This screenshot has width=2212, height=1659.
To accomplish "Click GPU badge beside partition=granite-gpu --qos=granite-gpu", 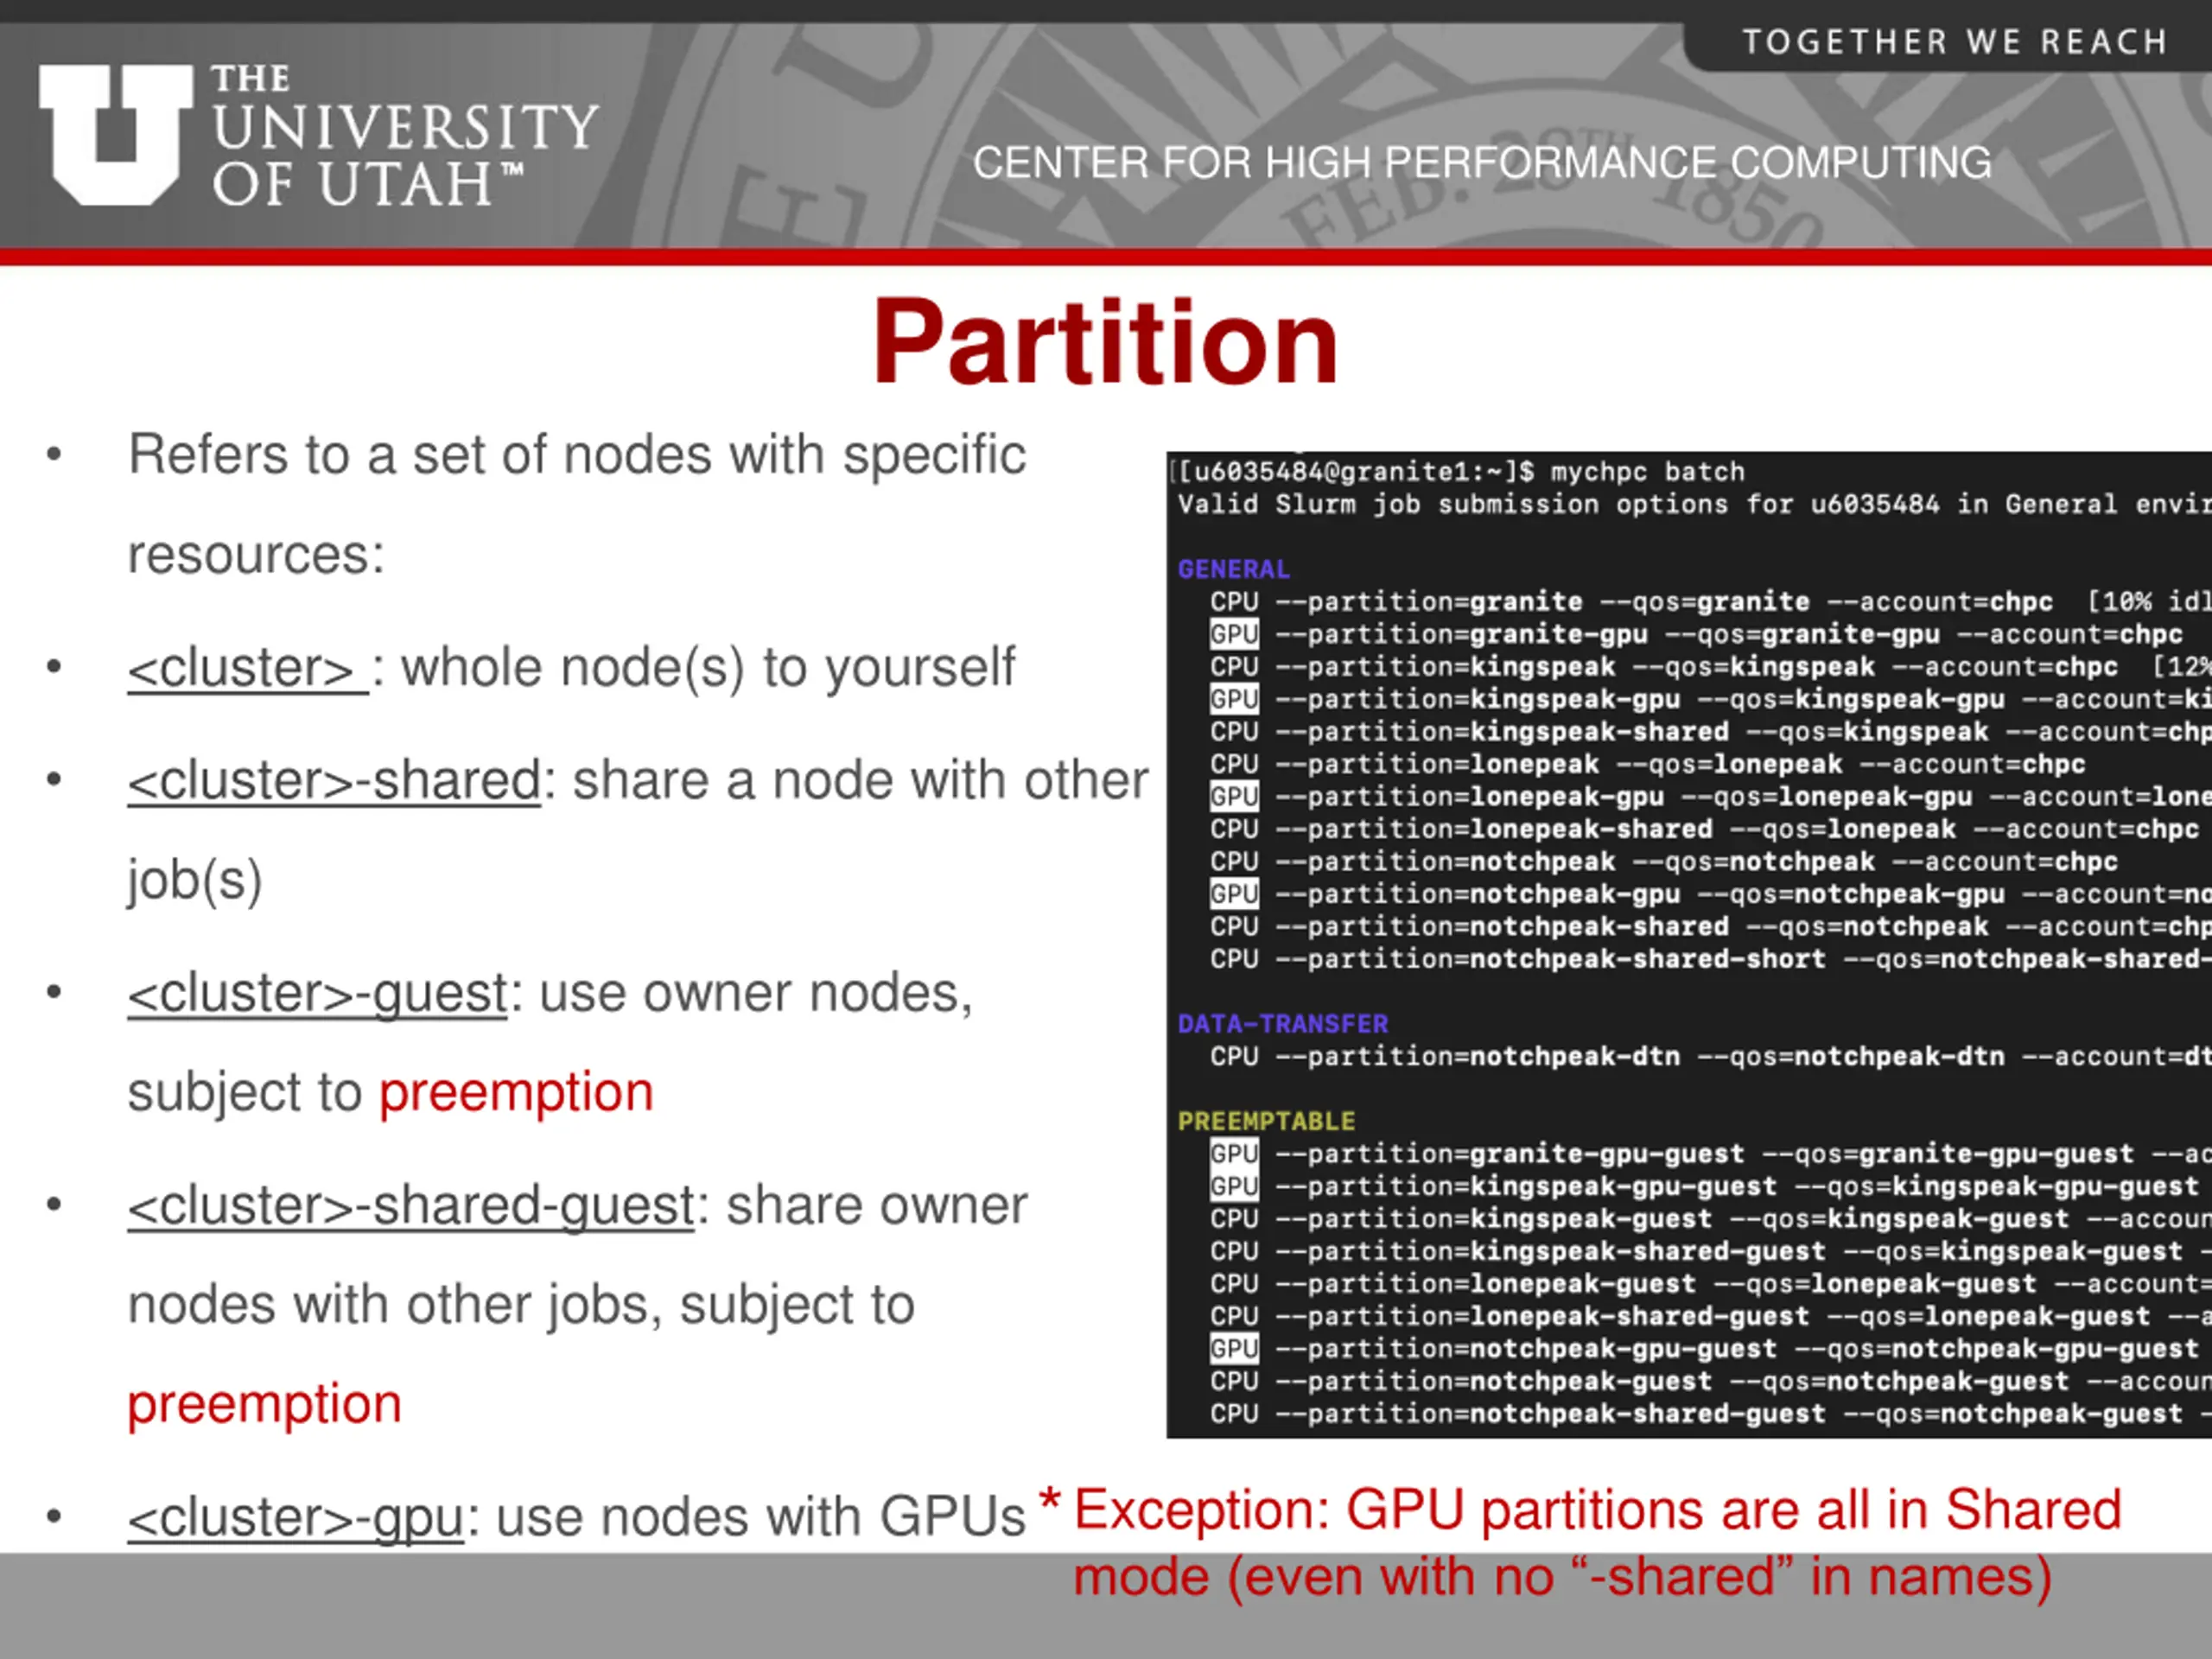I will click(1234, 634).
